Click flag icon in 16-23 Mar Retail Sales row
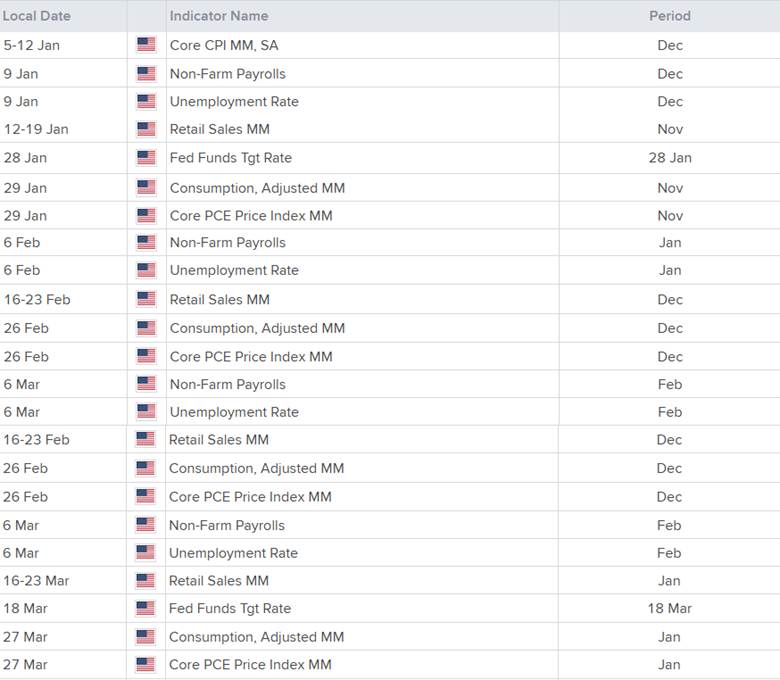Viewport: 780px width, 680px height. (145, 581)
